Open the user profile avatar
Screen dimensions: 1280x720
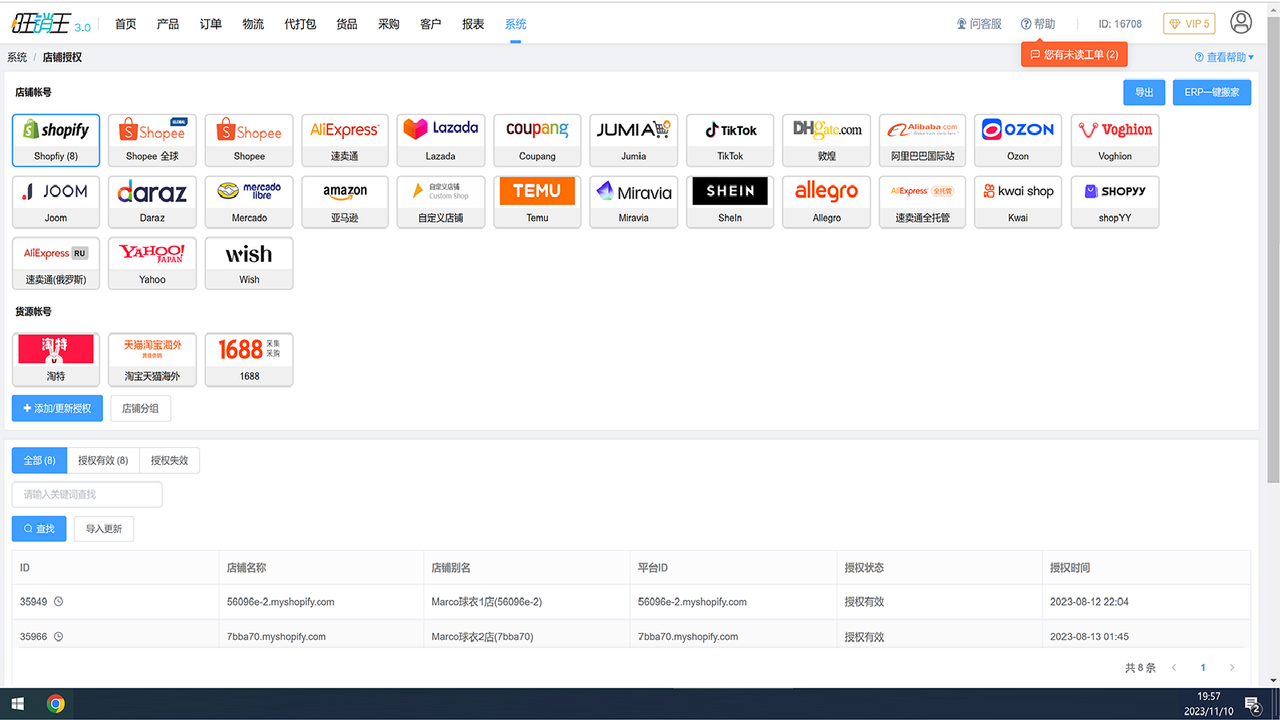pos(1241,22)
